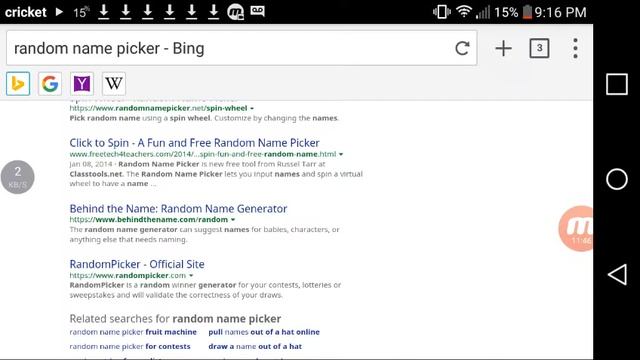This screenshot has height=360, width=640.
Task: Open the browser three-dot overflow menu
Action: 575,48
